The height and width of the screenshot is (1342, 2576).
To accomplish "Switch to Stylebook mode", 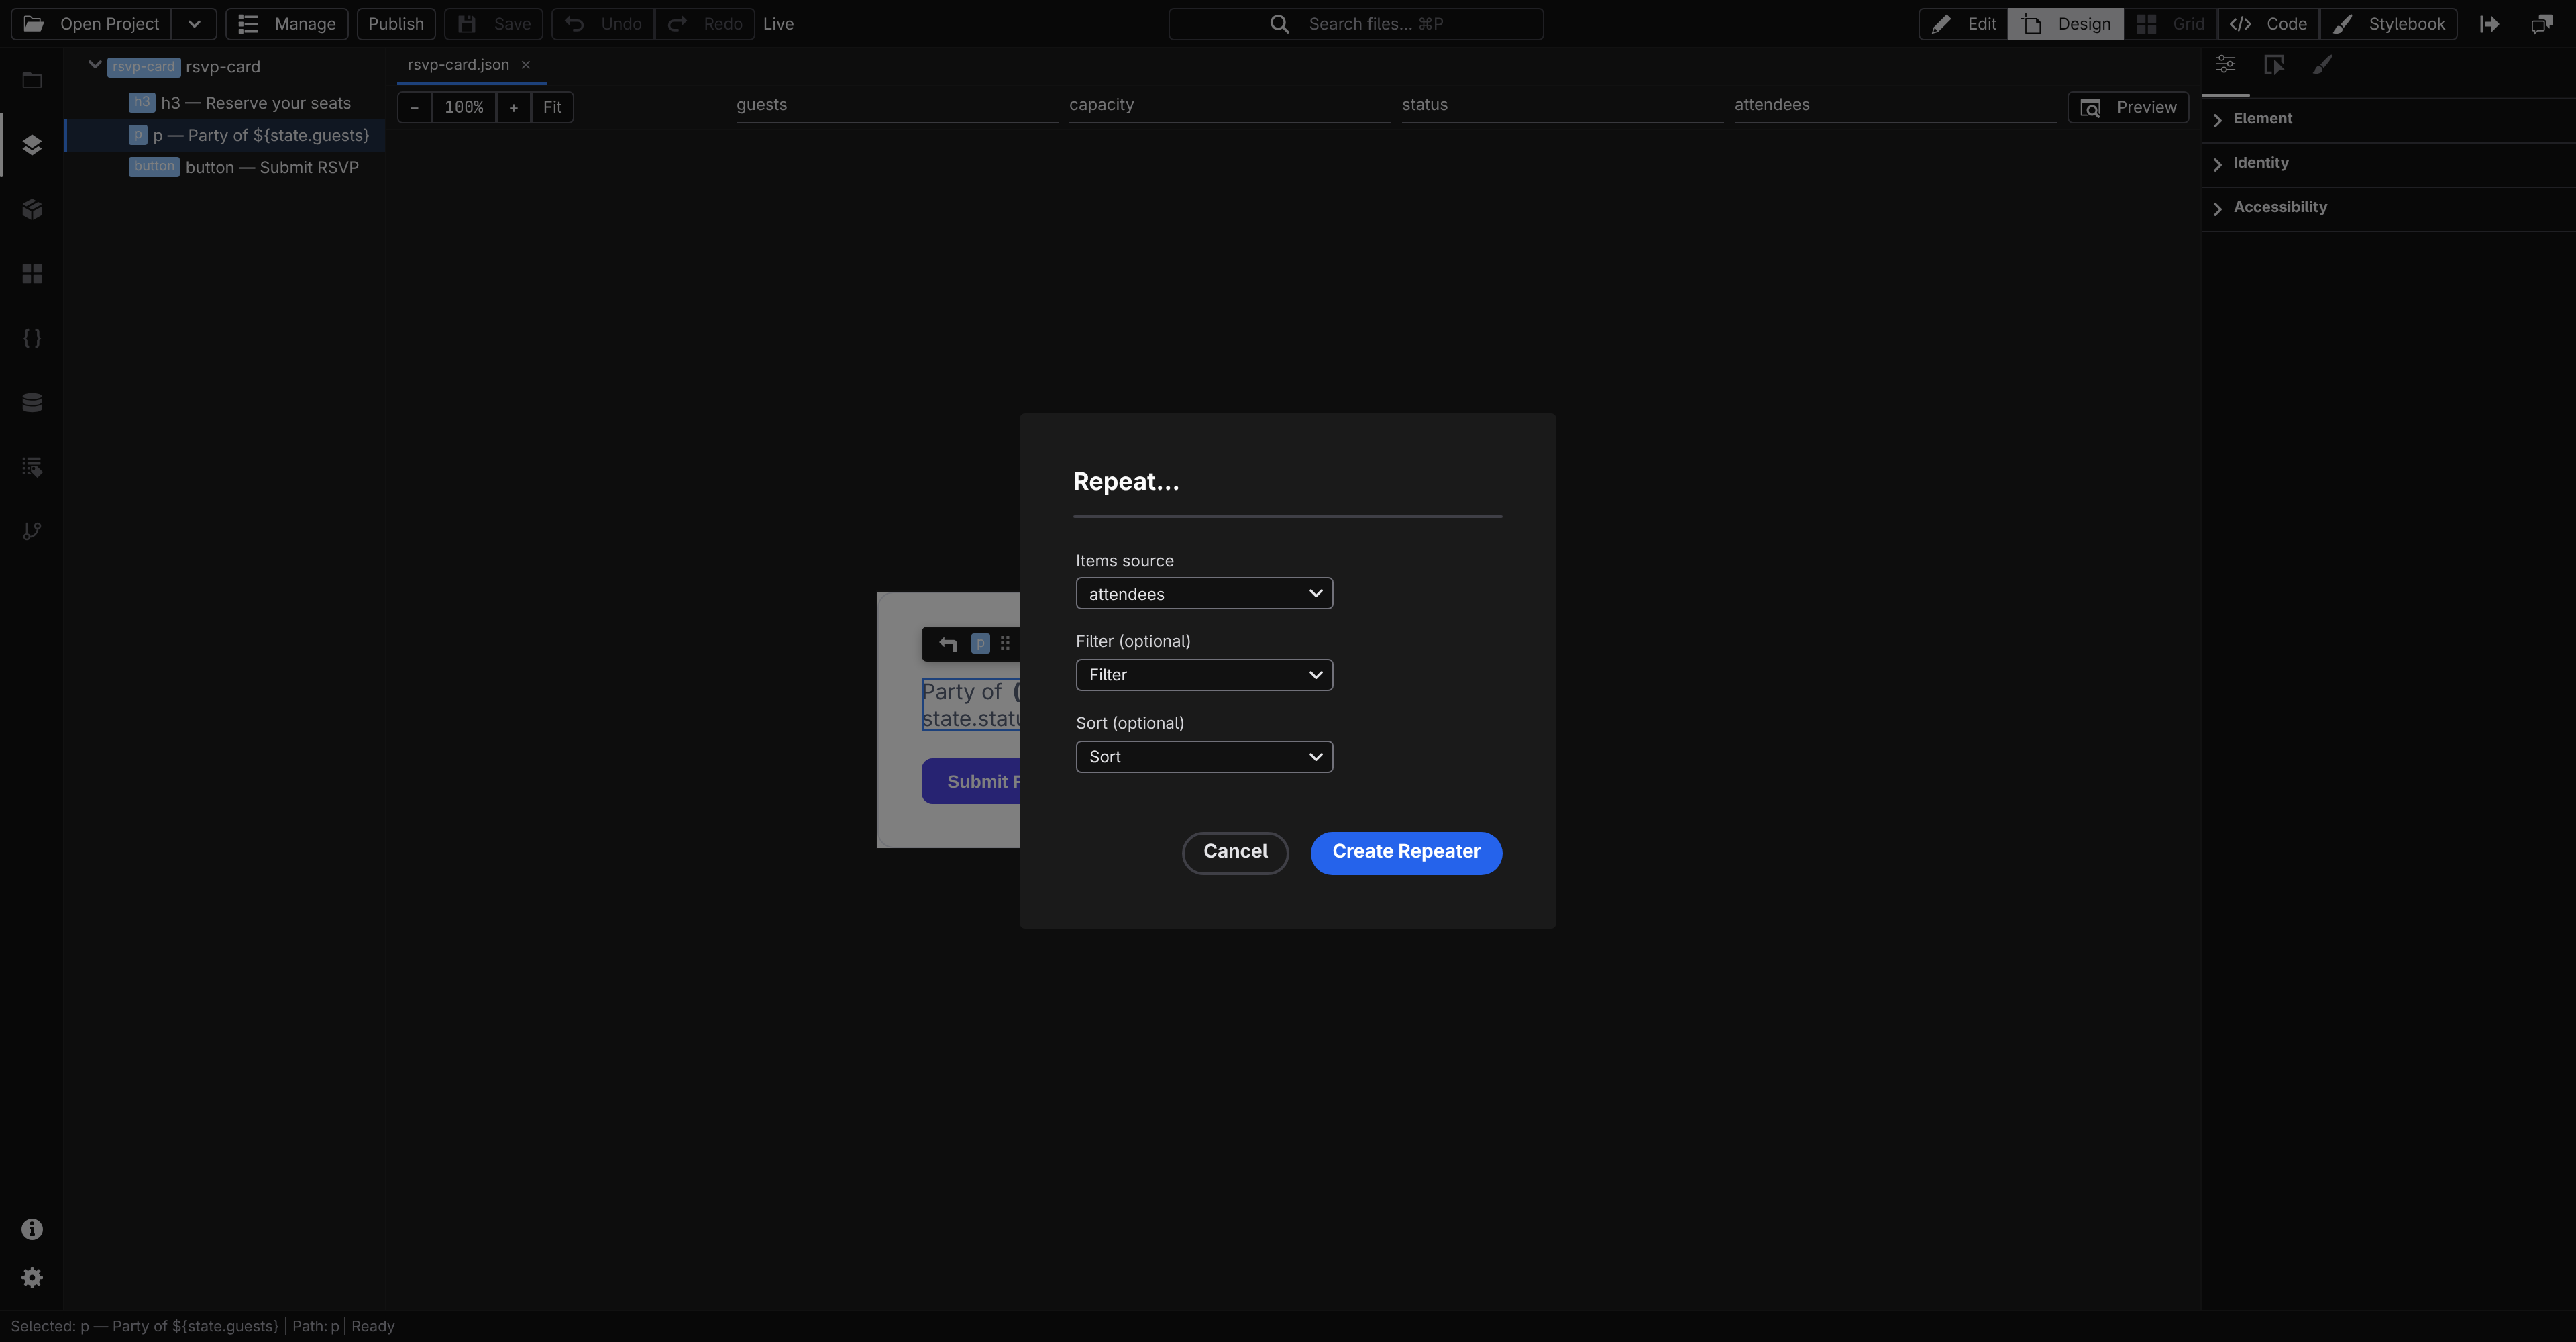I will (2388, 24).
